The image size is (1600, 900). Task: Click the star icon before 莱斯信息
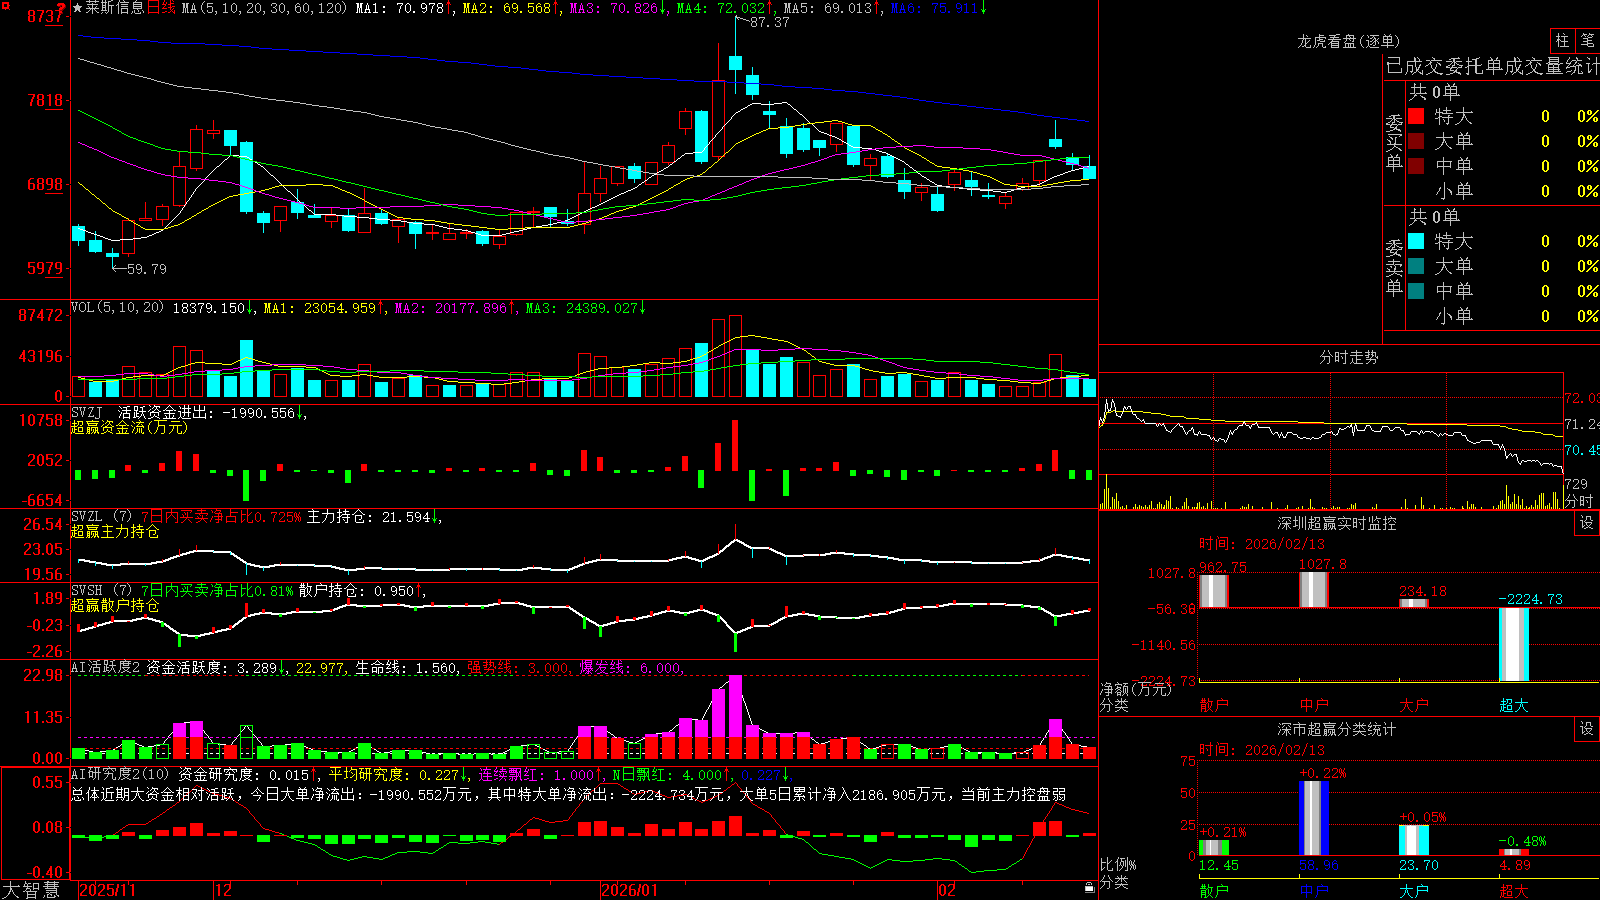78,8
